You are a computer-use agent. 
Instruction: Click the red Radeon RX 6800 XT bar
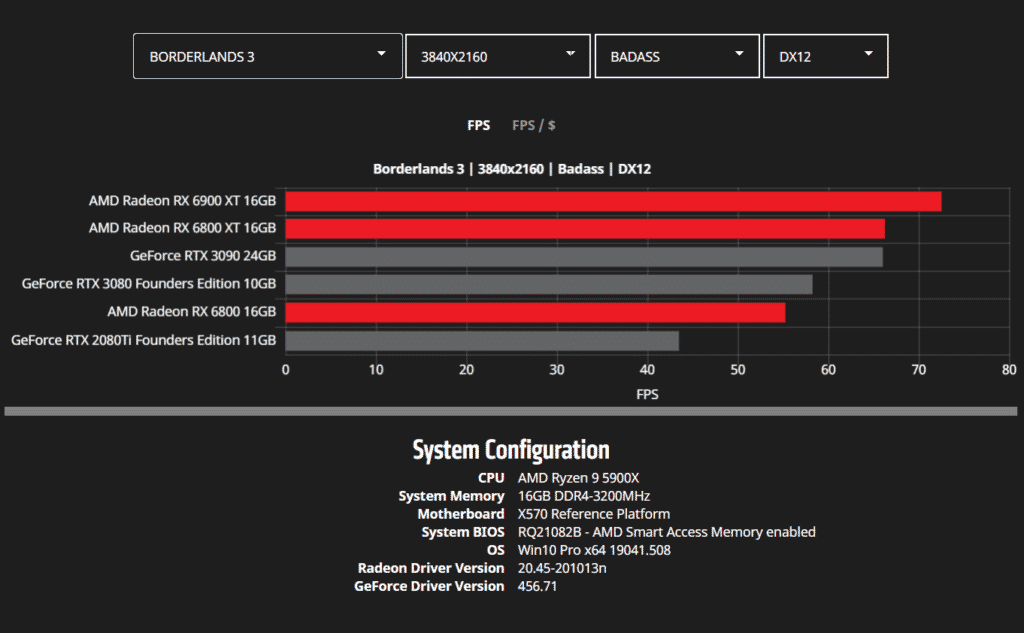(585, 229)
